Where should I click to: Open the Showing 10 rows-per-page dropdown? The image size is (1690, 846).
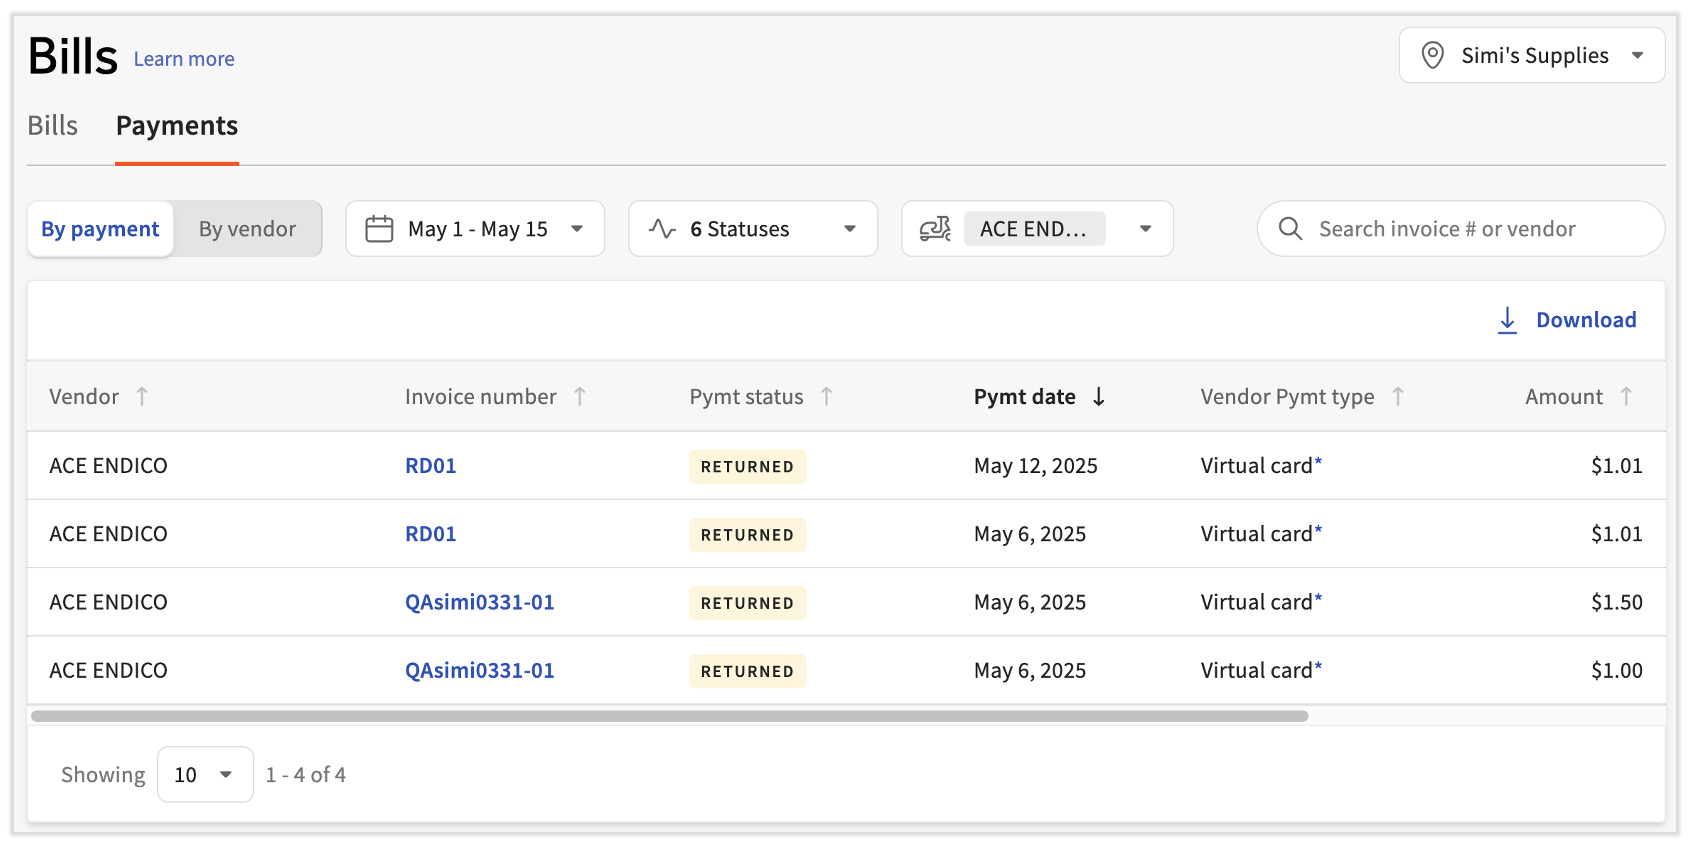pyautogui.click(x=205, y=775)
